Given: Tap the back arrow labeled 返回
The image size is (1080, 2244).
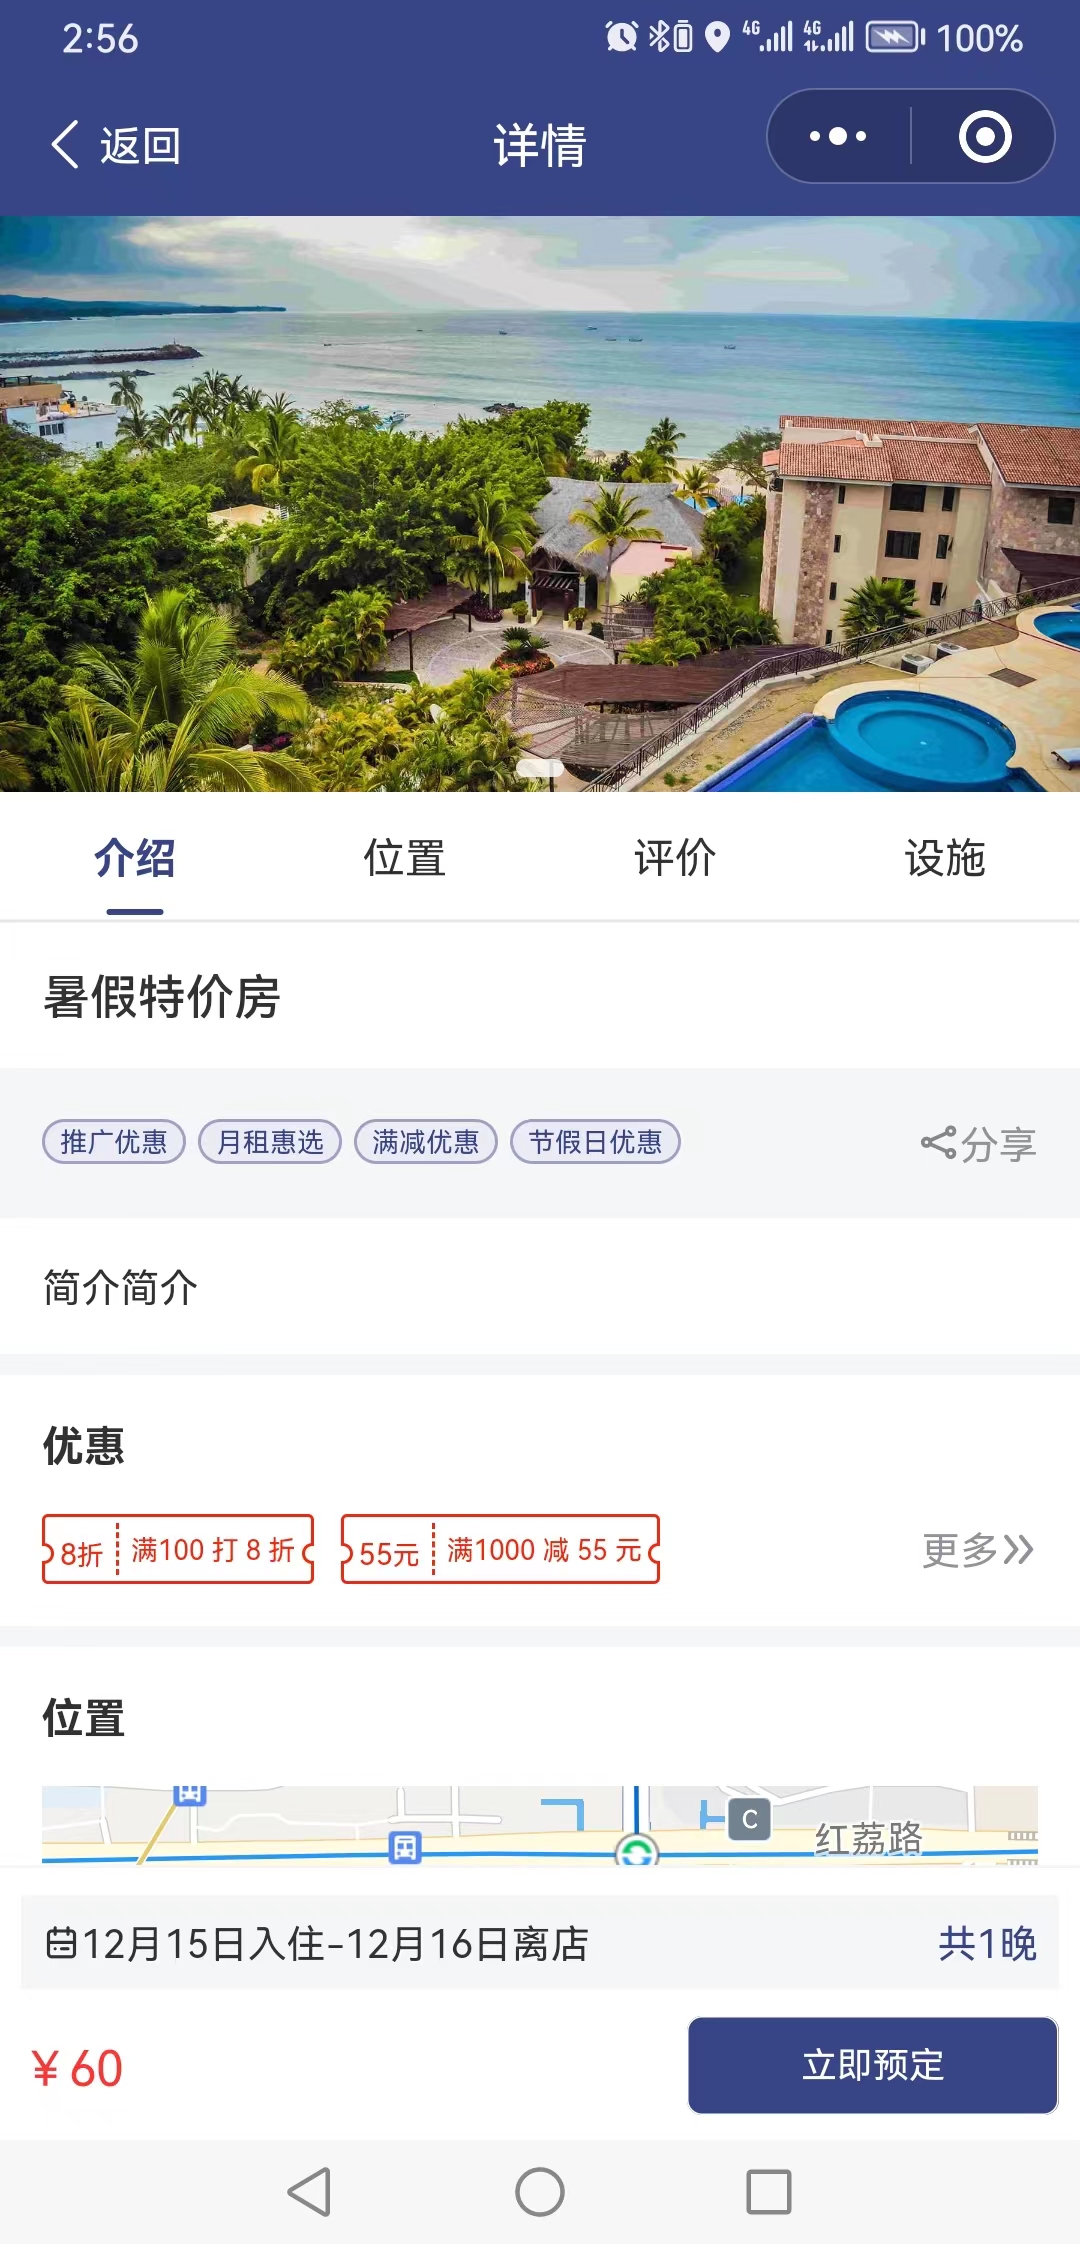Looking at the screenshot, I should point(115,145).
